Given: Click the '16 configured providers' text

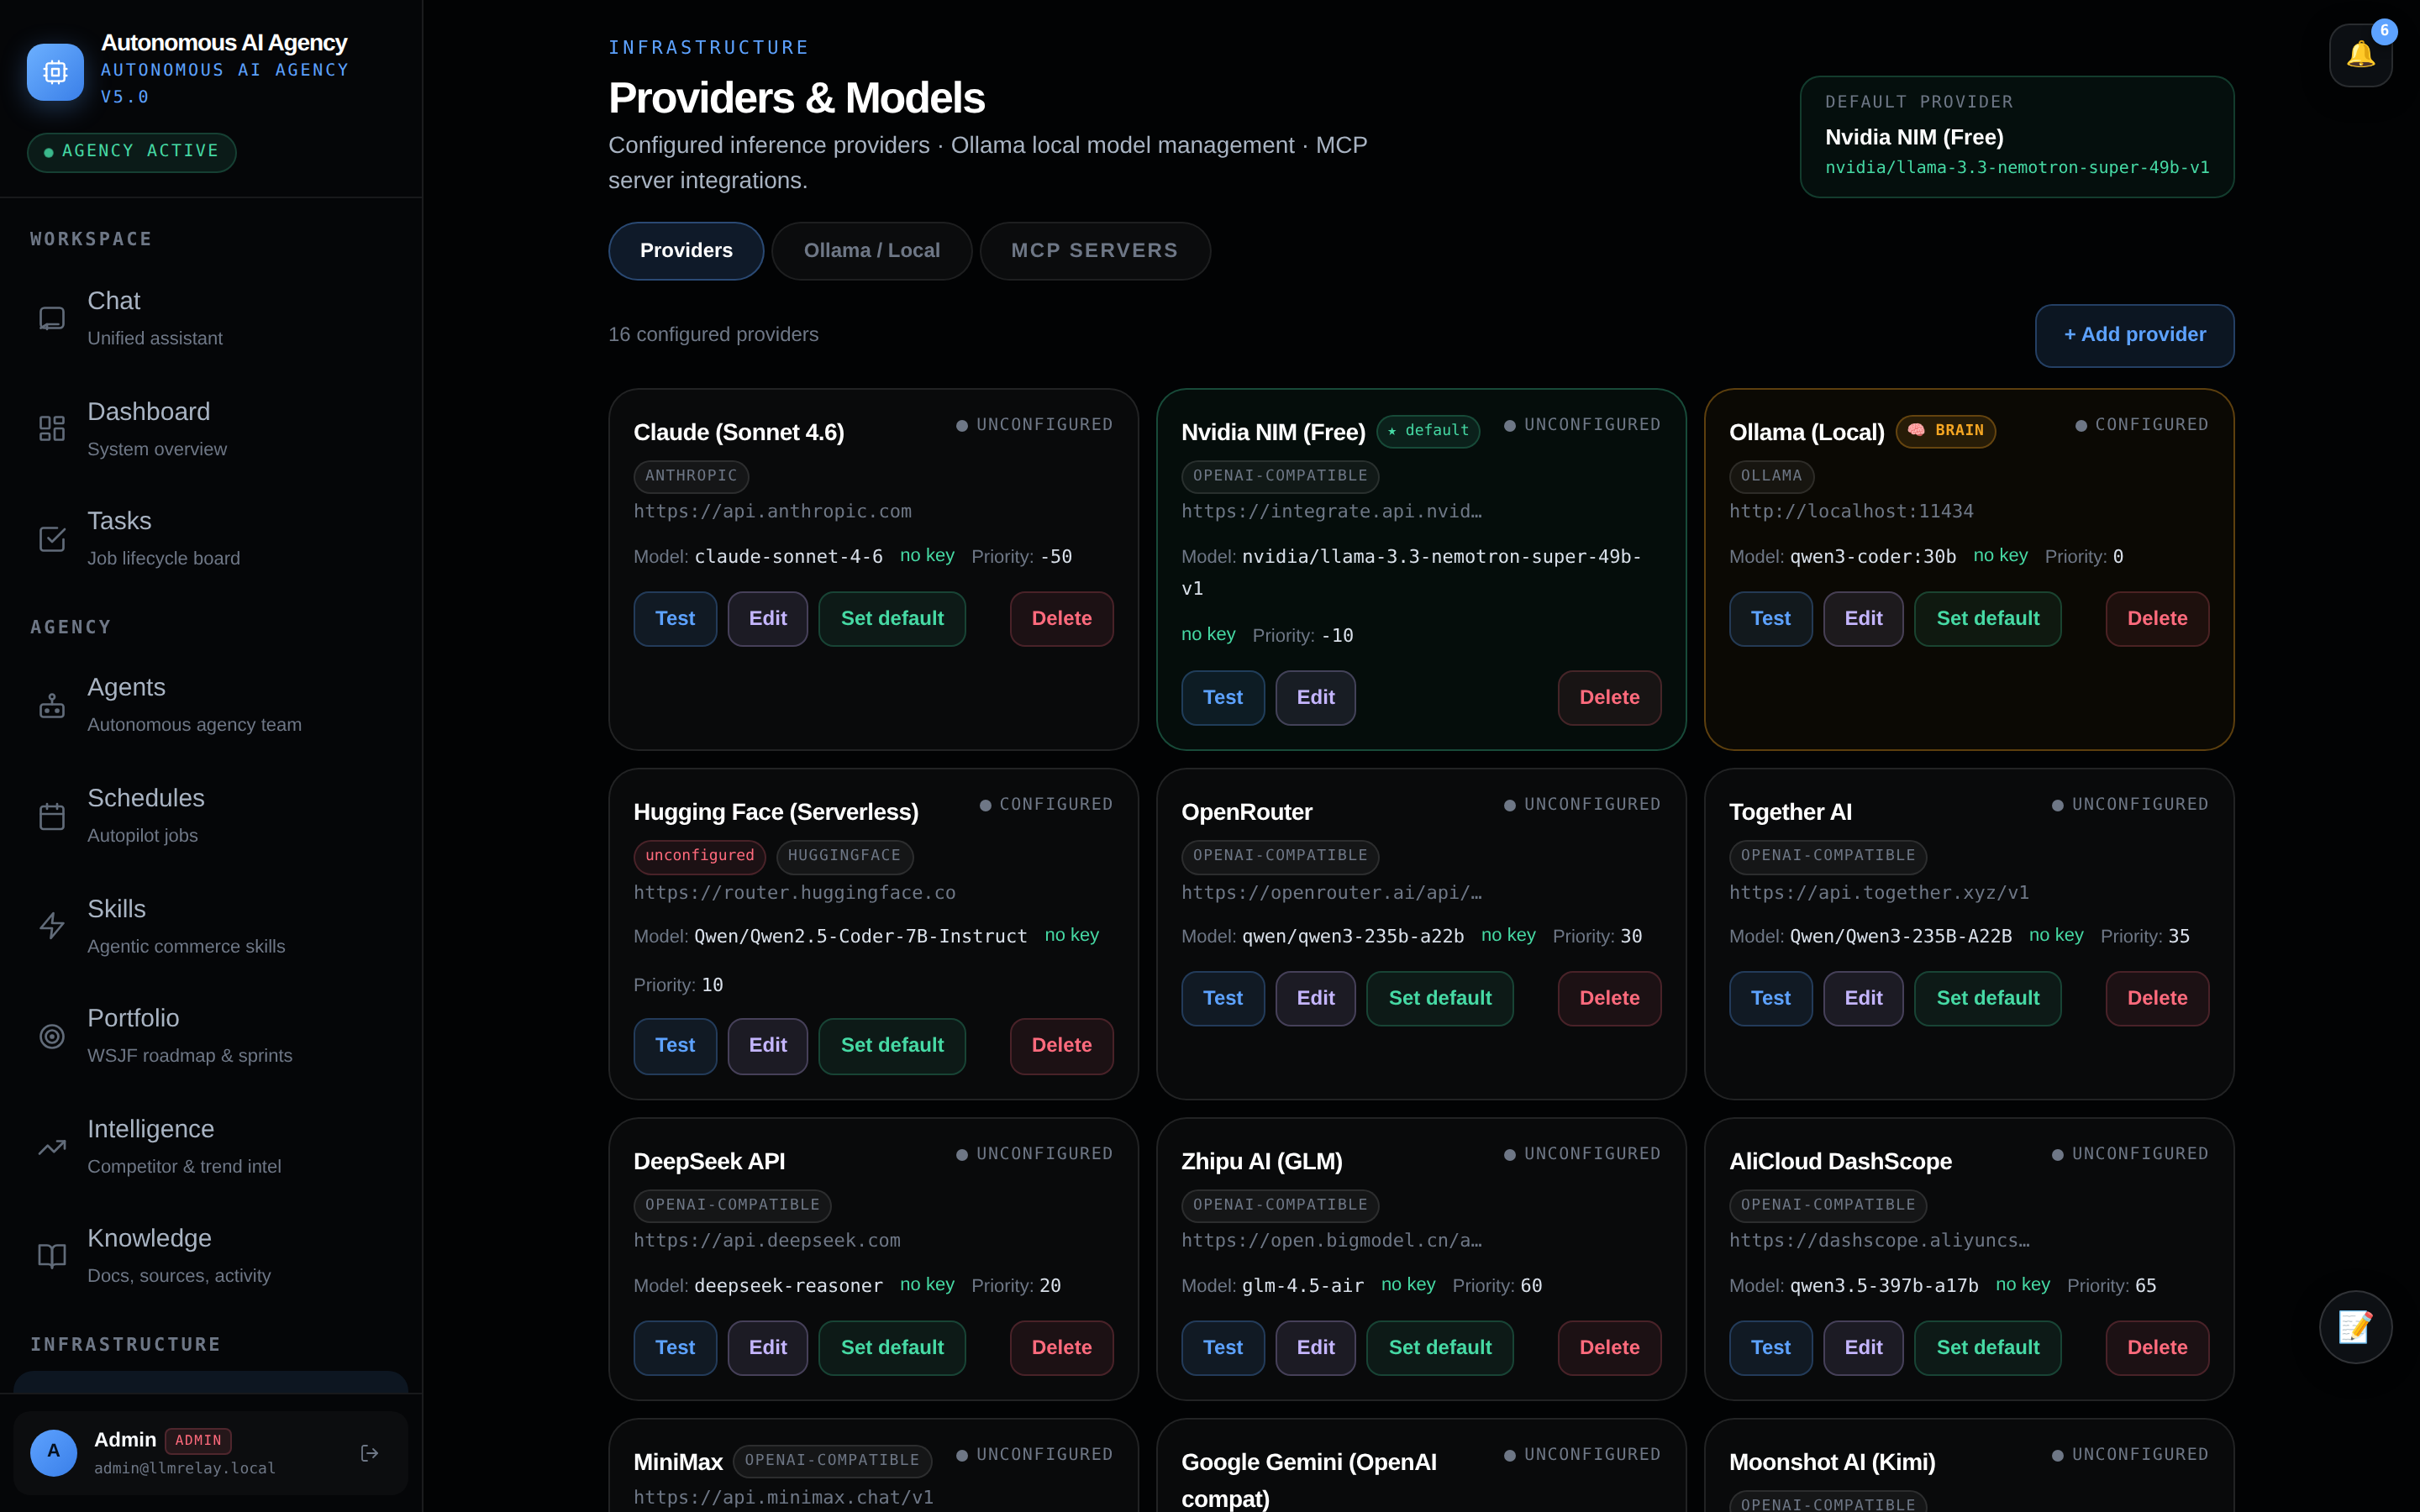Looking at the screenshot, I should [713, 335].
